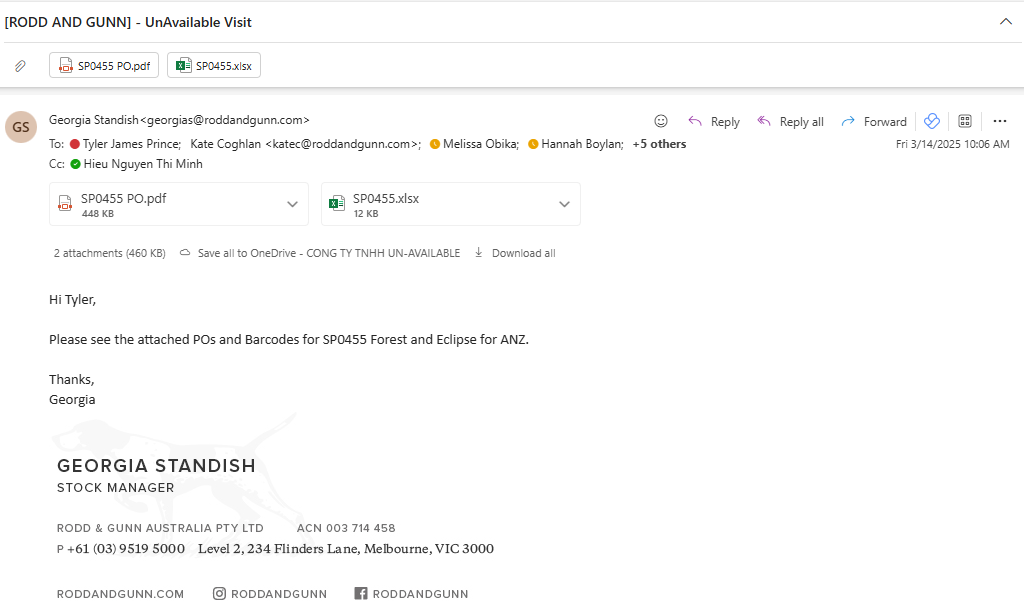Click the Instagram icon in signature
1024x609 pixels.
219,593
